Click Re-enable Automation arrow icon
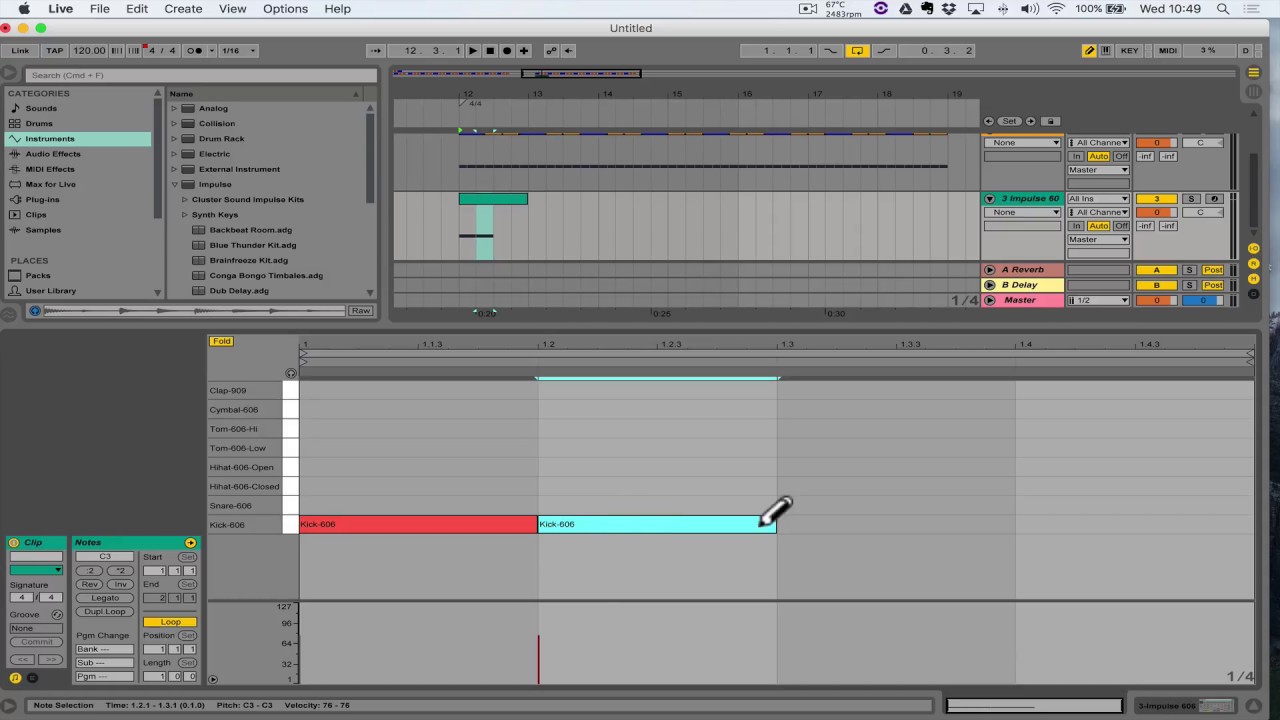 point(568,51)
